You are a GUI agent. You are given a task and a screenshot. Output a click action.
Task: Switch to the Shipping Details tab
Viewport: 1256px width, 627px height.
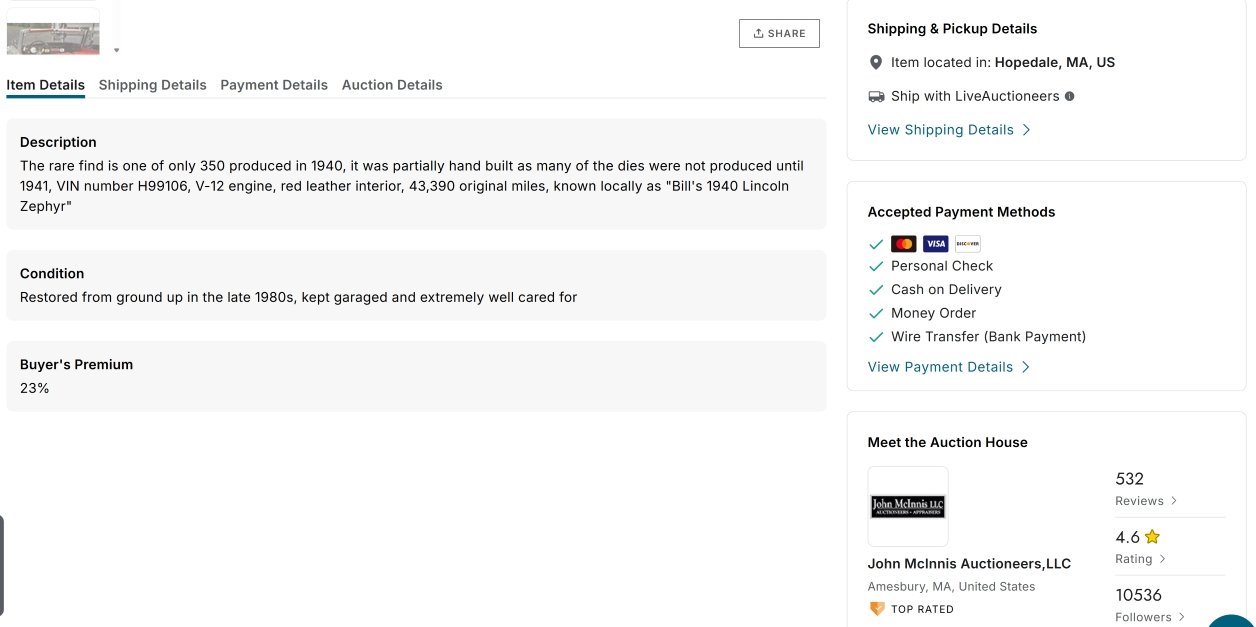(152, 85)
